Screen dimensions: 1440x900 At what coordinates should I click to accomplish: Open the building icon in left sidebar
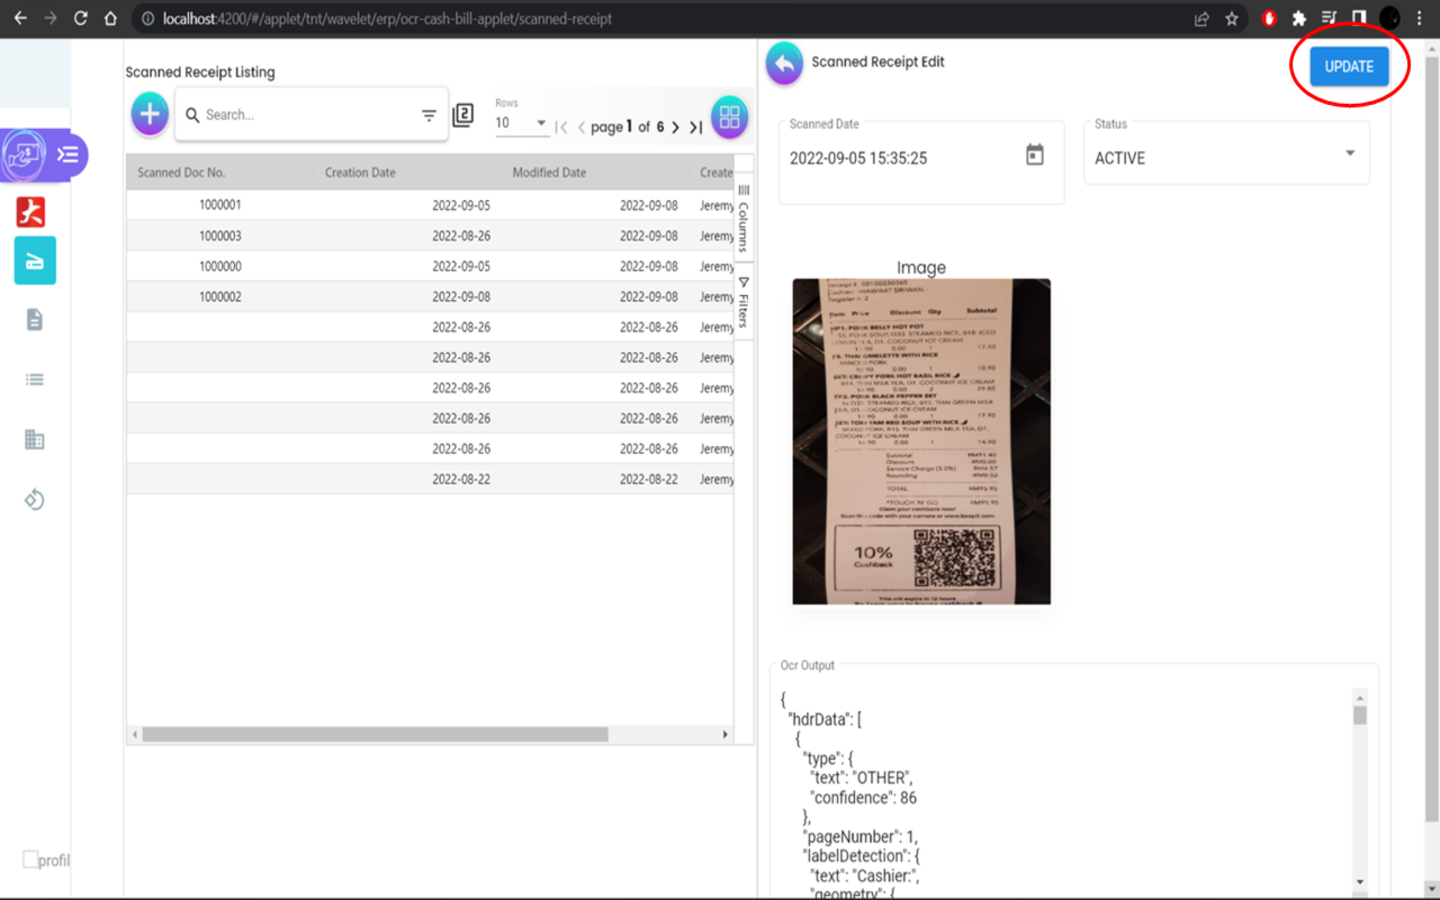(35, 440)
